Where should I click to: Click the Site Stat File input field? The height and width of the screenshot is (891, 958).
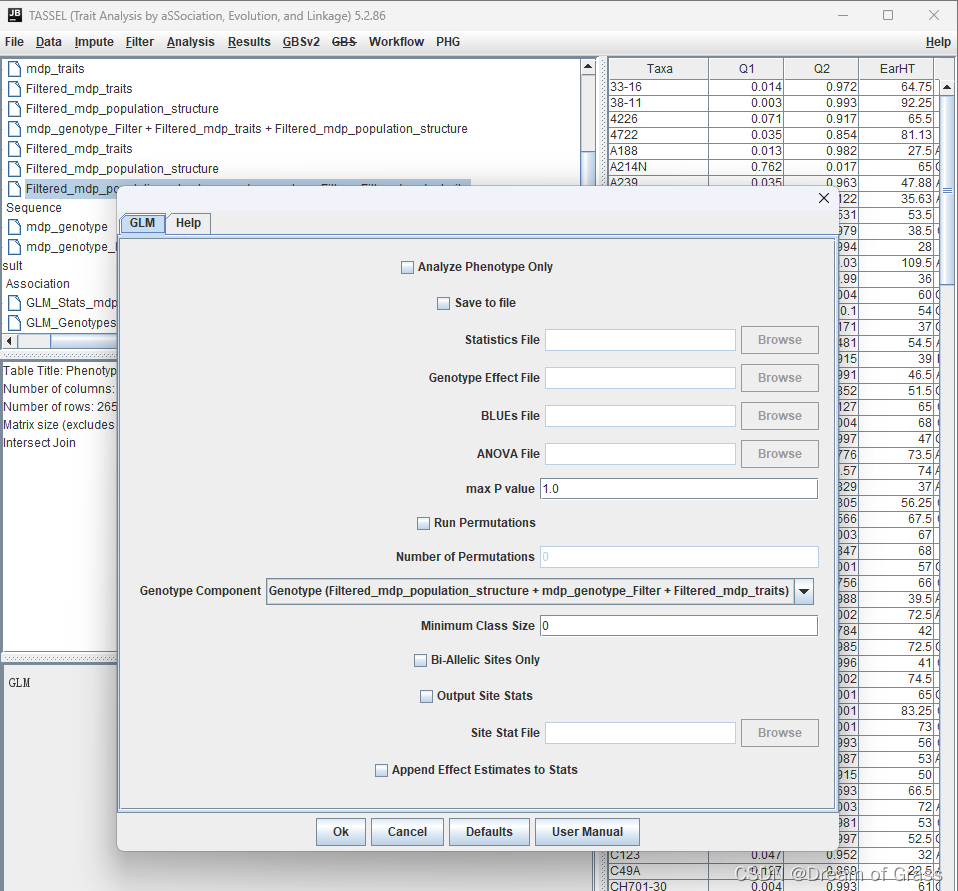(640, 733)
